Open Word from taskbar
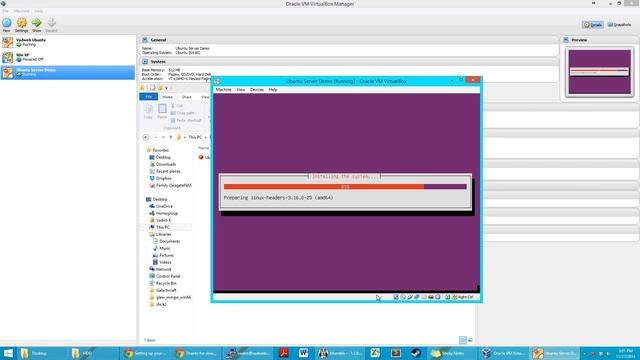Image resolution: width=640 pixels, height=360 pixels. pyautogui.click(x=303, y=353)
